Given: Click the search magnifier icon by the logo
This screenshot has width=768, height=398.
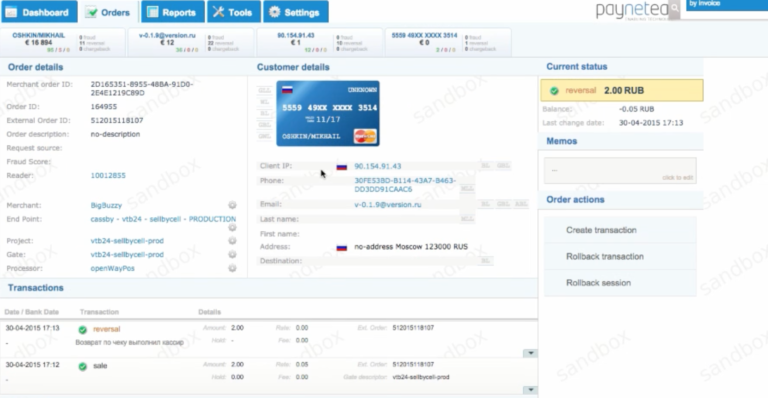Looking at the screenshot, I should 674,8.
